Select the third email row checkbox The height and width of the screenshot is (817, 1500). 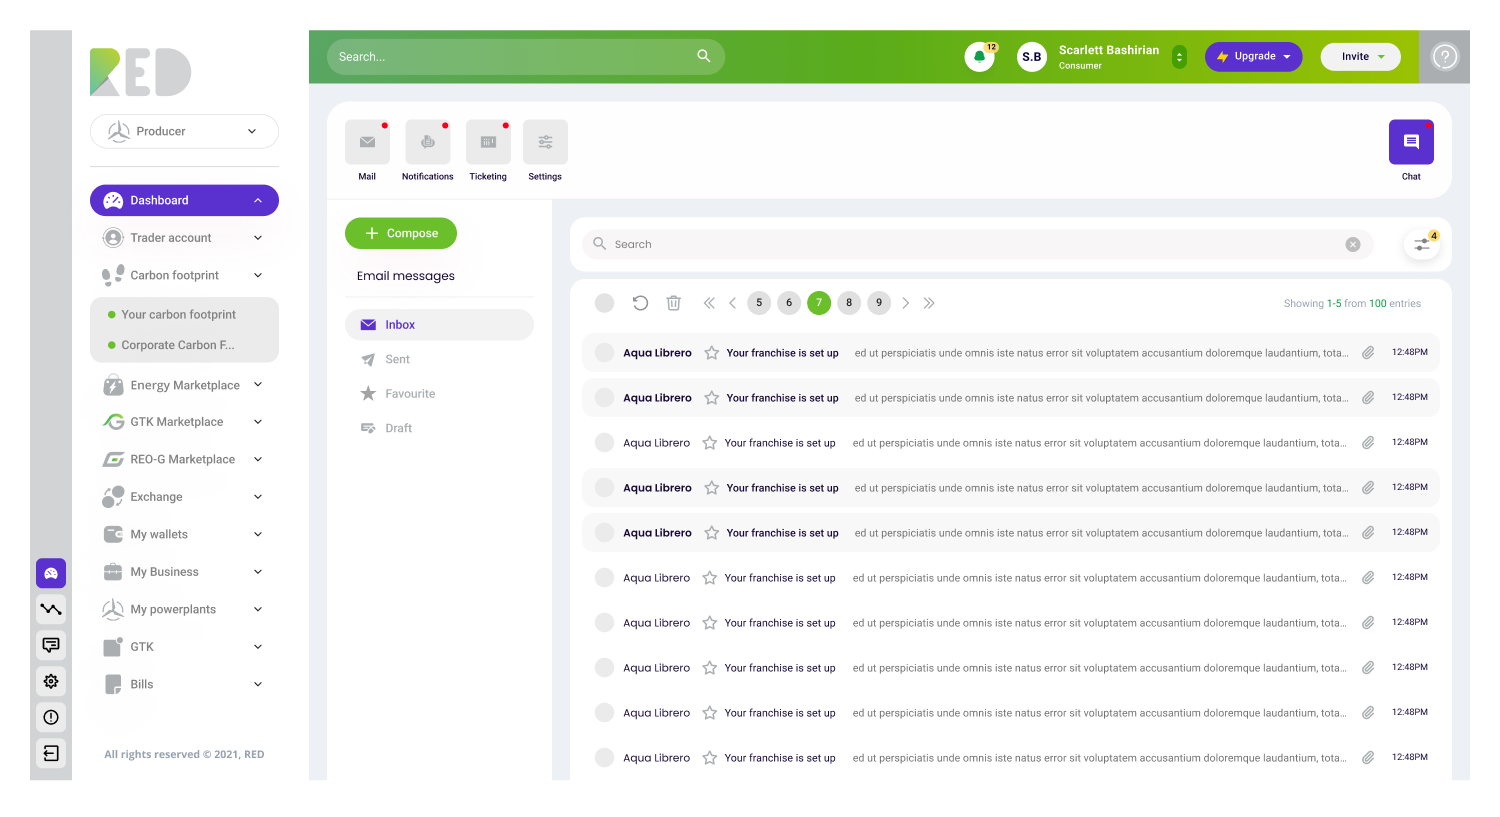604,443
